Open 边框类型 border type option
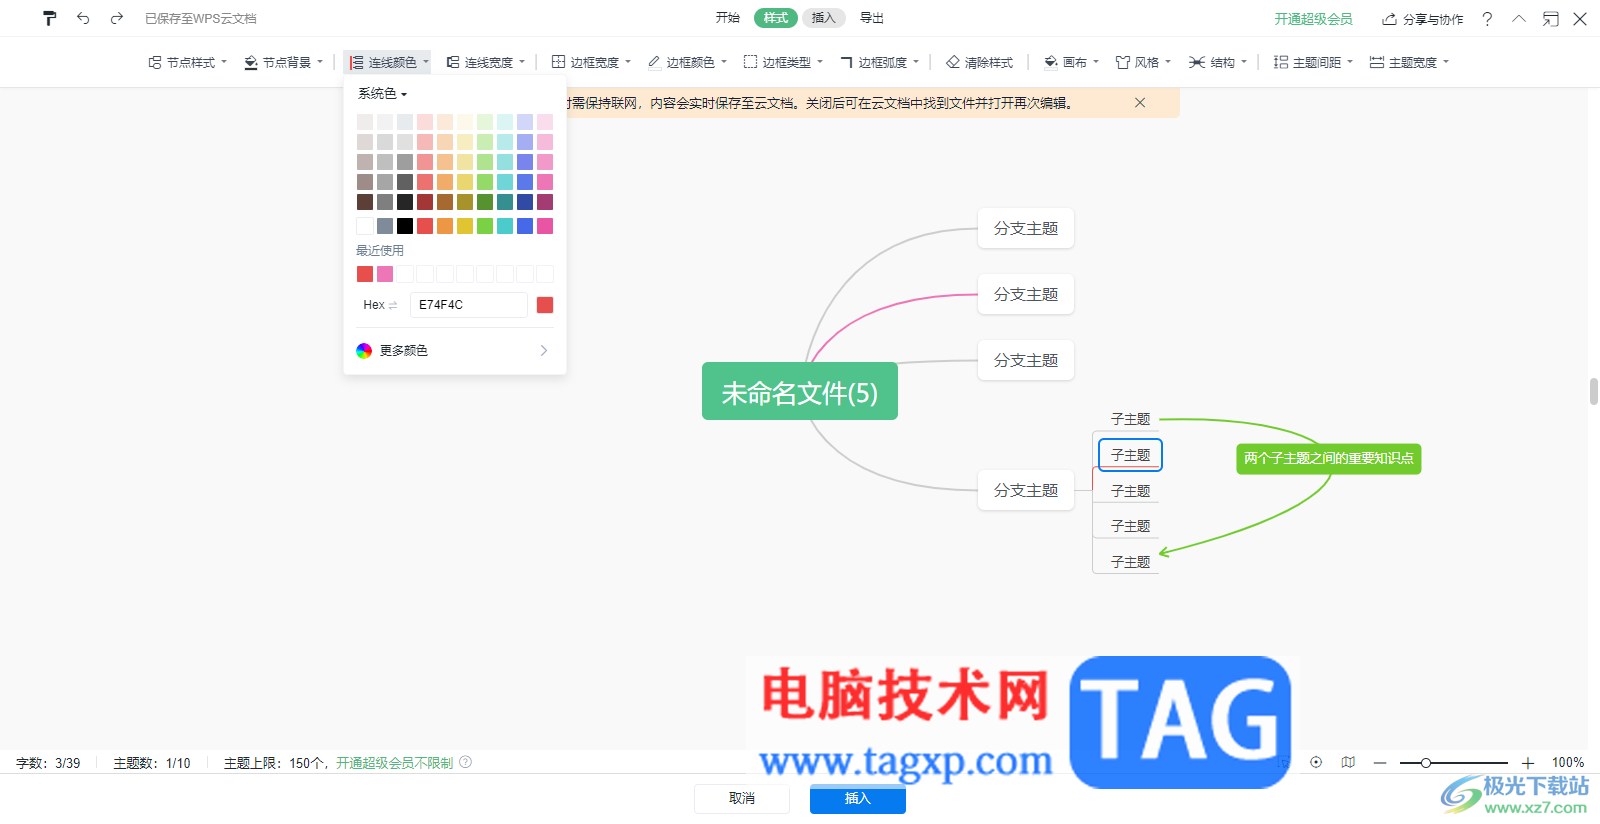This screenshot has height=824, width=1600. pyautogui.click(x=783, y=62)
